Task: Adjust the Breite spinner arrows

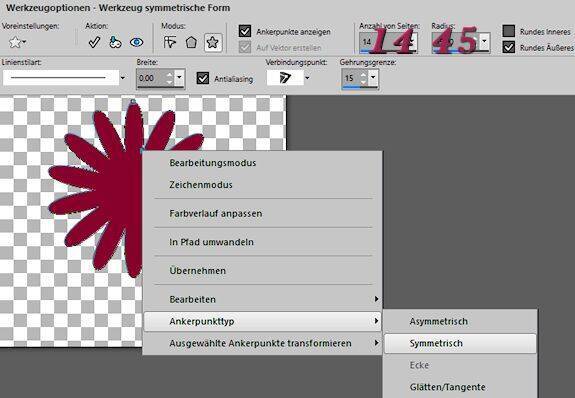Action: click(169, 78)
